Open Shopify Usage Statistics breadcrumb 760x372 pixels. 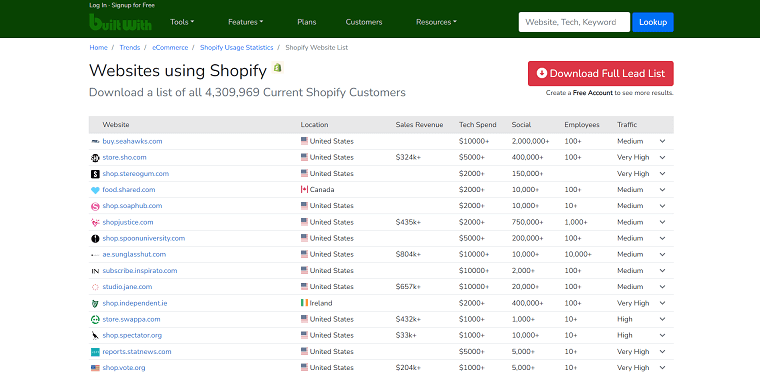[x=237, y=48]
